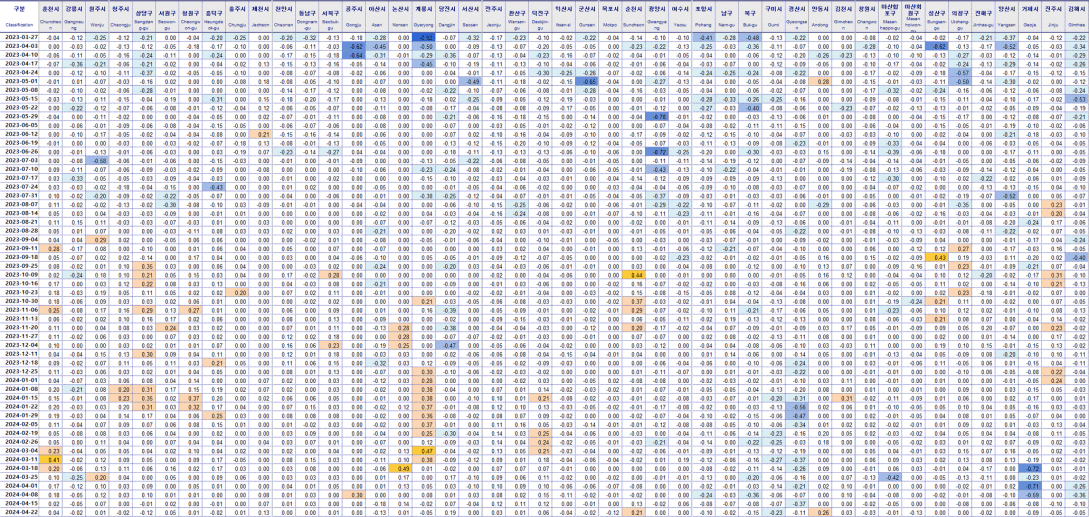Click the -0.76 Gwangyang cell in 2023-05-29 row
Screen dimensions: 1089x517
[x=657, y=115]
